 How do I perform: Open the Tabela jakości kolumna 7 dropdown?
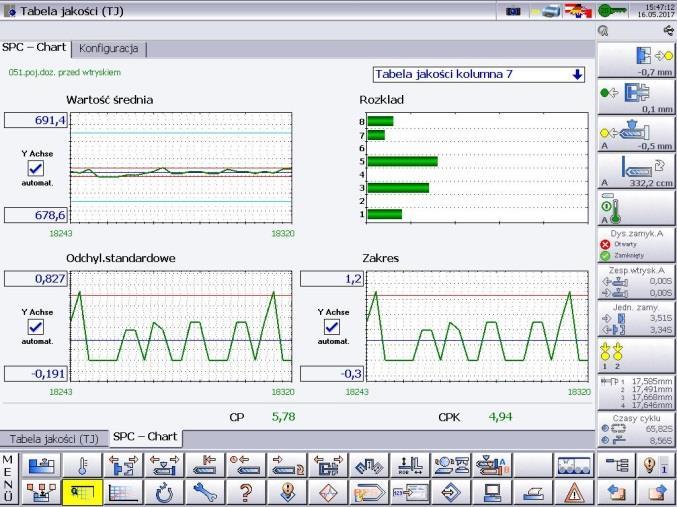point(479,74)
